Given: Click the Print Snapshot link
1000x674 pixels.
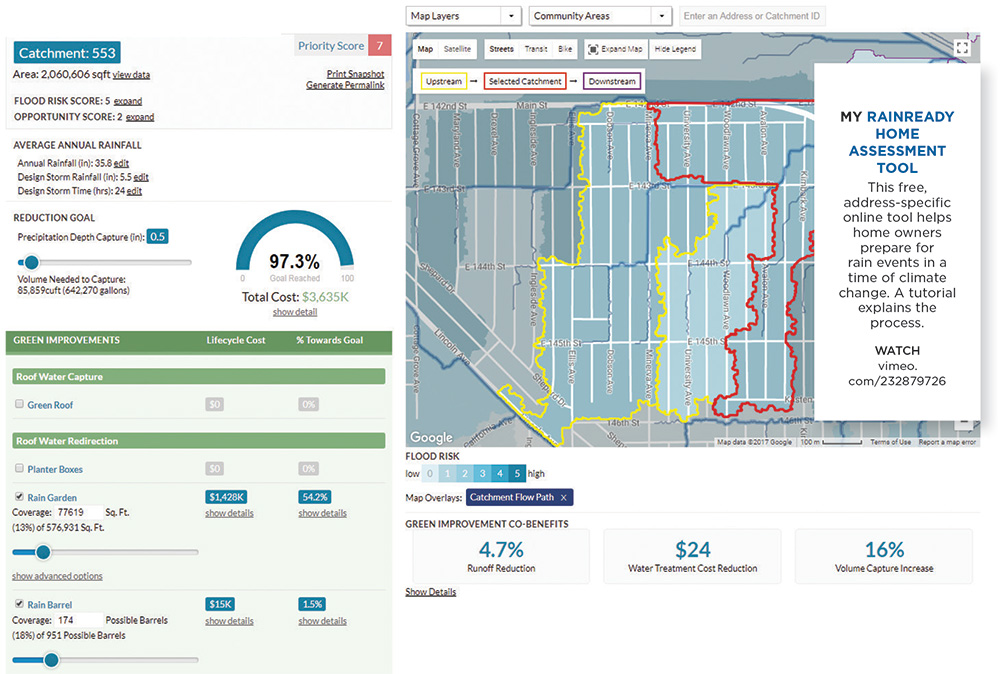Looking at the screenshot, I should click(x=355, y=74).
